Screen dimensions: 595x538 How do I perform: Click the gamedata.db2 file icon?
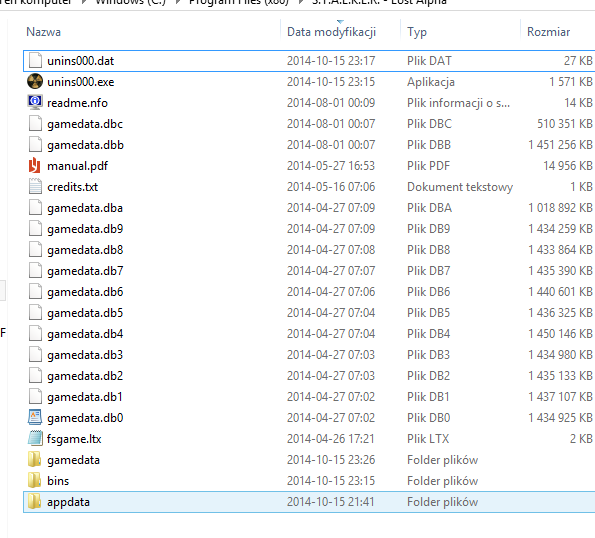tap(35, 376)
